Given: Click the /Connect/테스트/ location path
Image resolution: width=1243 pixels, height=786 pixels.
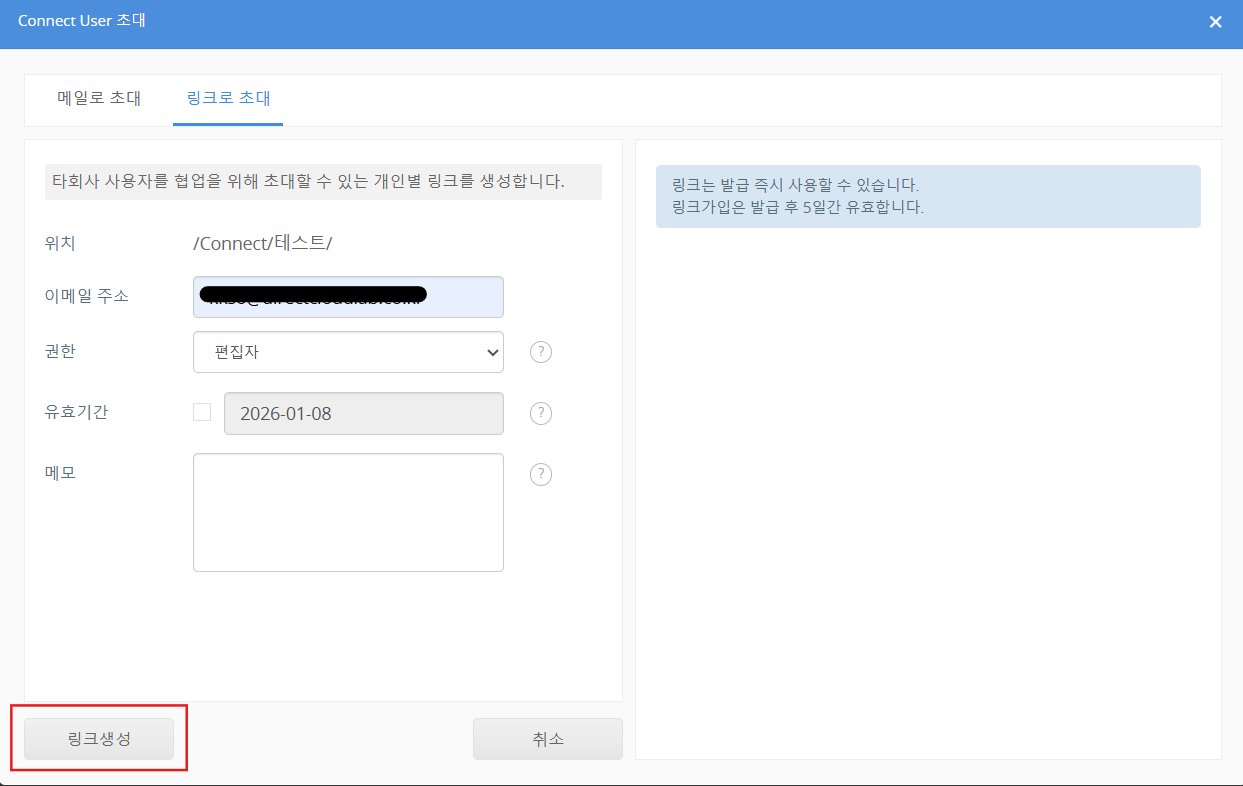Looking at the screenshot, I should click(x=262, y=243).
